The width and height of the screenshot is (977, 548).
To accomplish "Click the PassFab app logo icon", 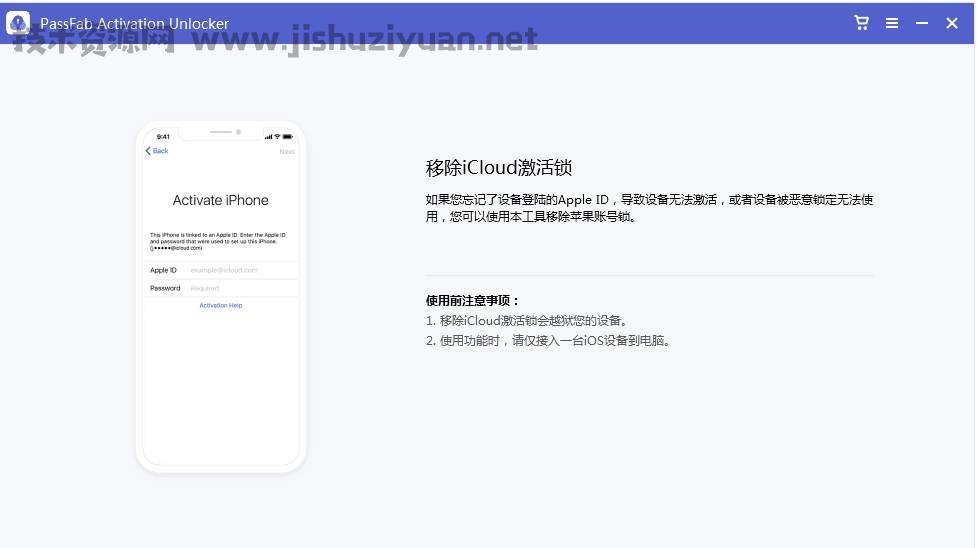I will coord(18,23).
